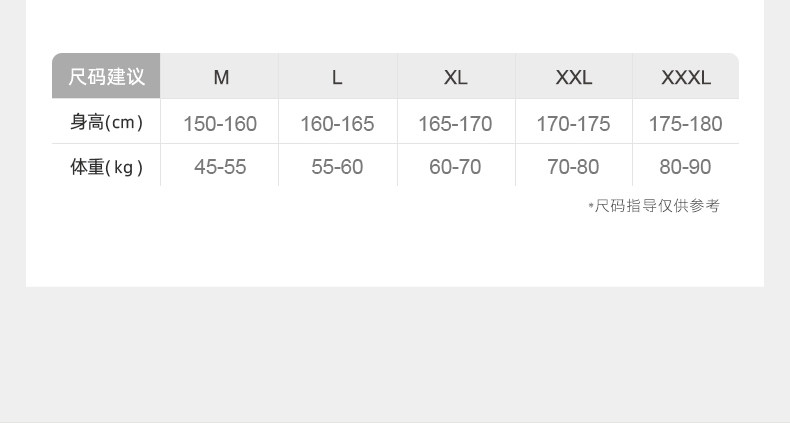Select the L size column header

(337, 77)
